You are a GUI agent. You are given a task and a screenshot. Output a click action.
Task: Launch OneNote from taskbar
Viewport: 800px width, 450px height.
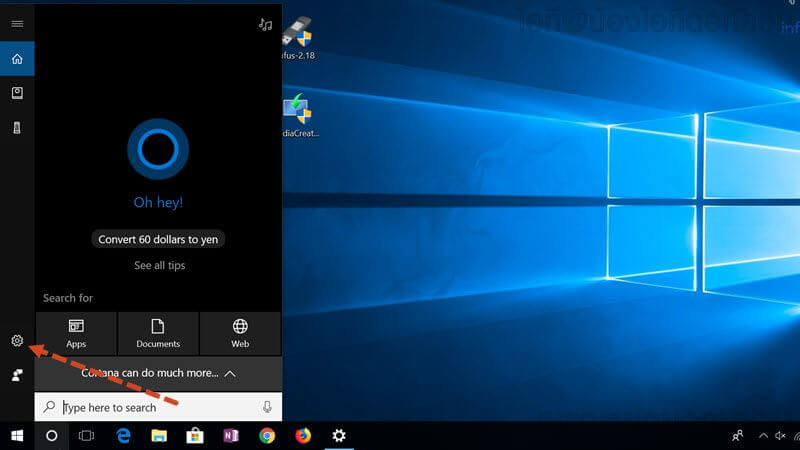click(x=231, y=436)
